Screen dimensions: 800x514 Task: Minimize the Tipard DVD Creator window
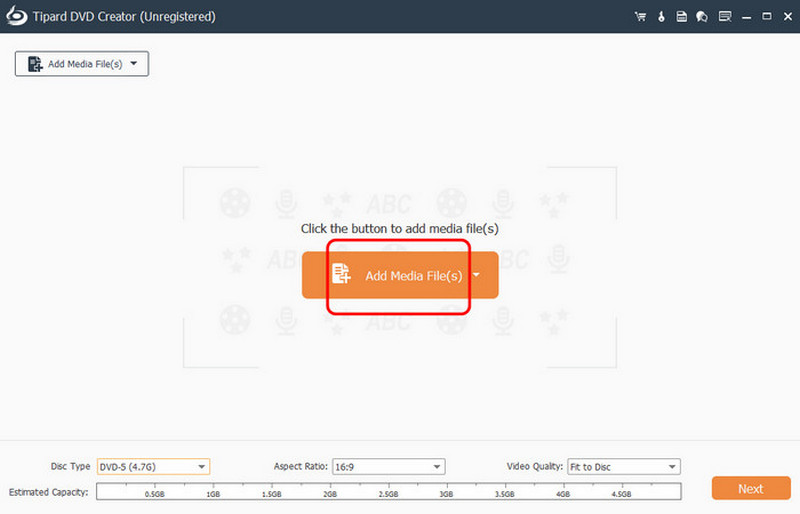(x=746, y=17)
